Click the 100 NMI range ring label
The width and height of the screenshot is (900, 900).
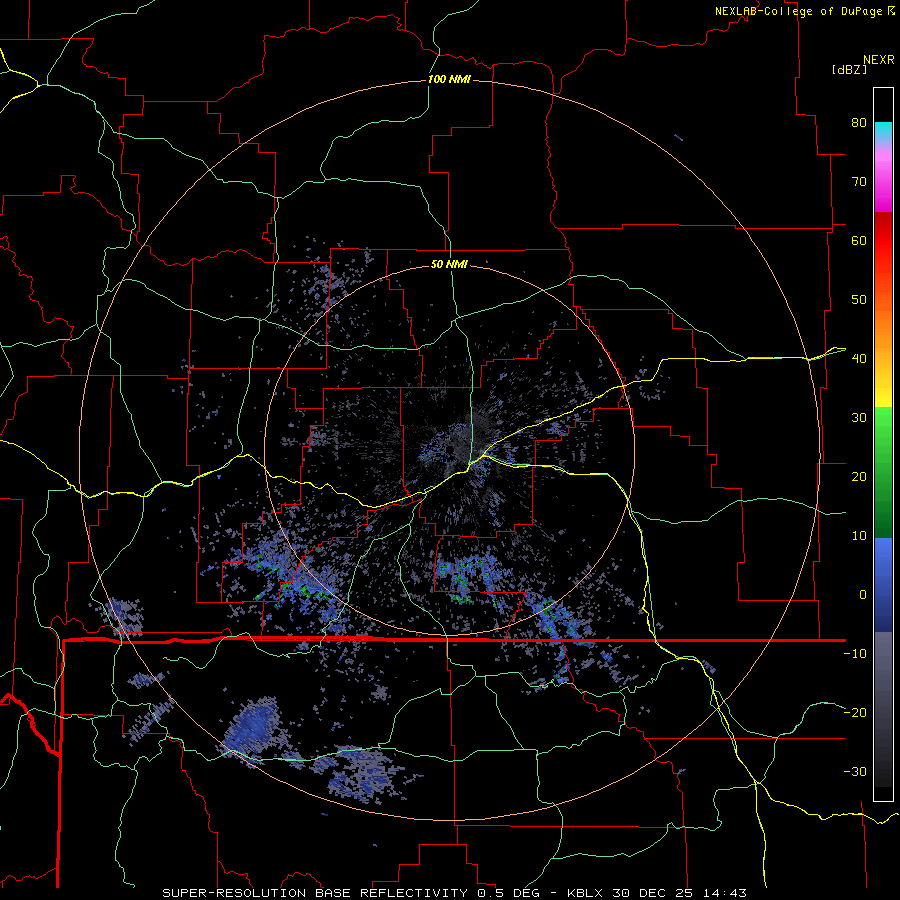(449, 79)
